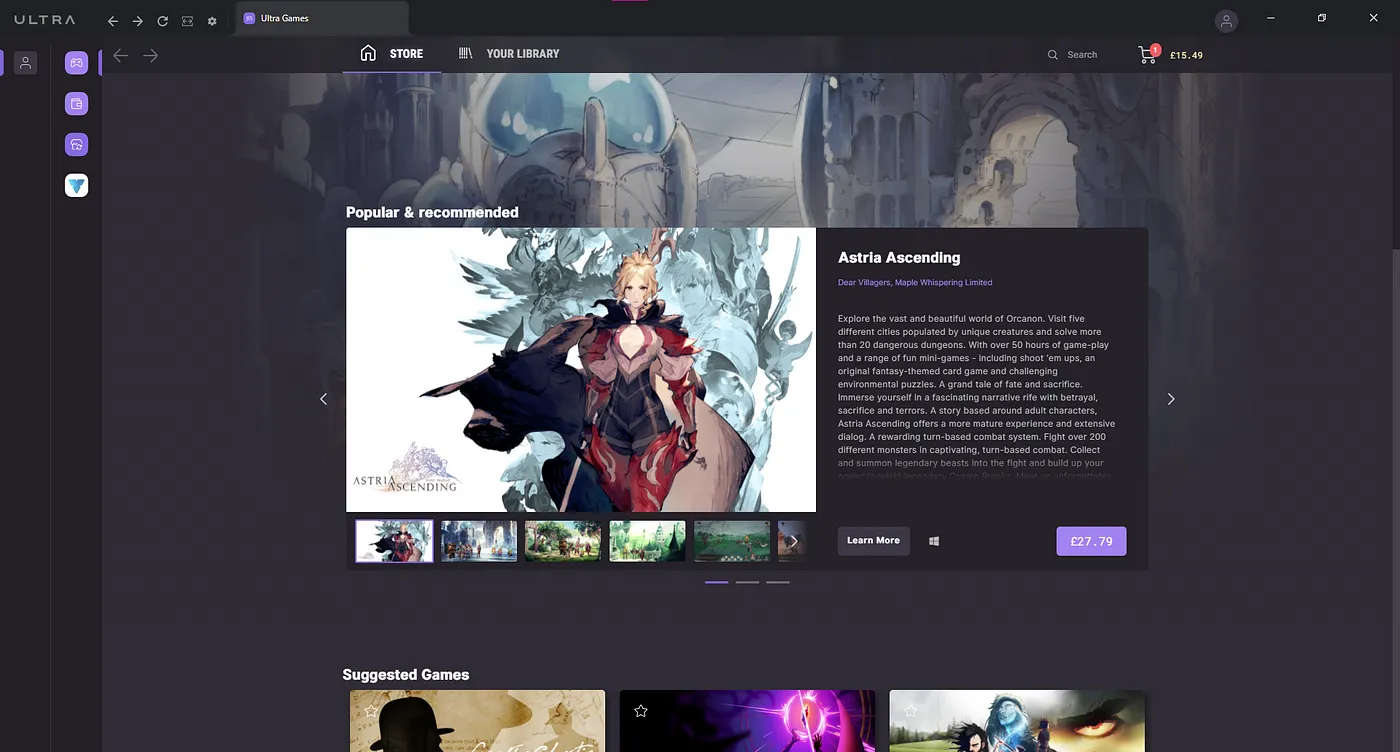Click the fit-width icon next to refresh

[x=187, y=21]
